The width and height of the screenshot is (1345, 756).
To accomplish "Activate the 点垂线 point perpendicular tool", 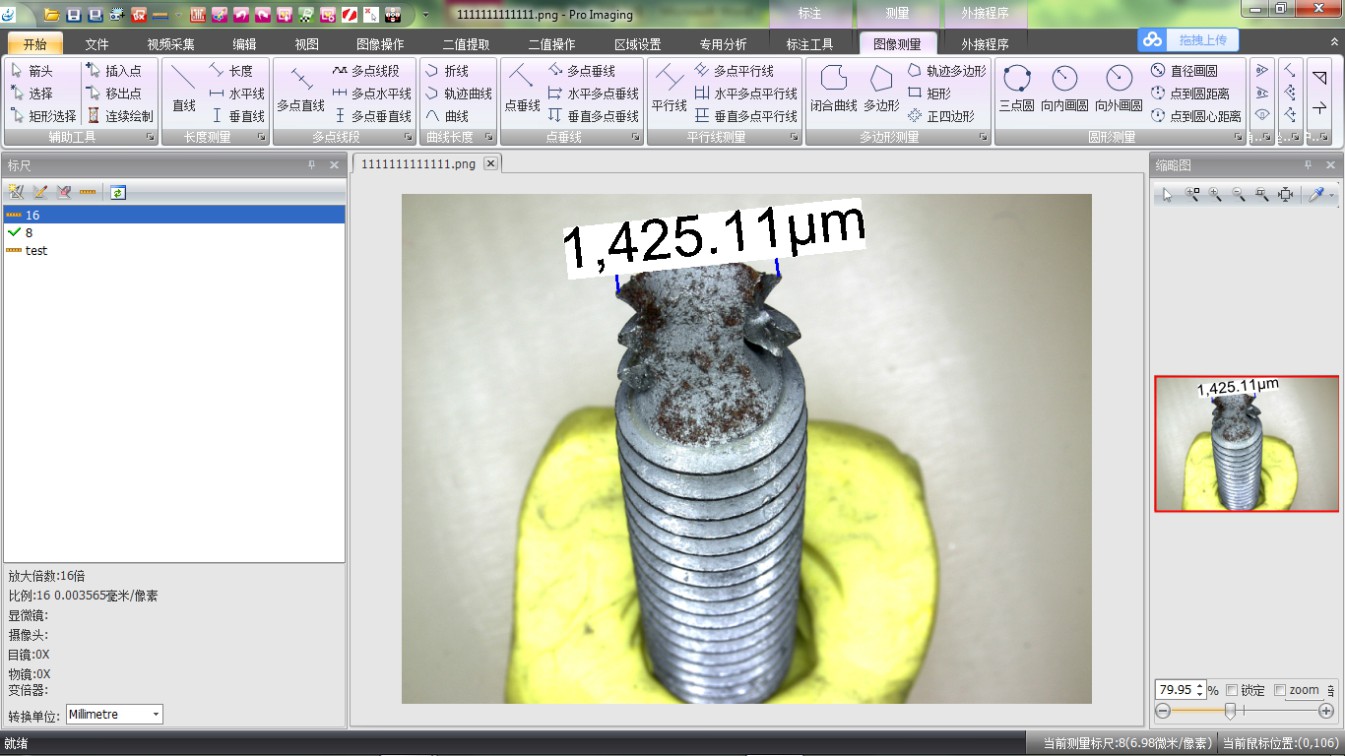I will (522, 87).
